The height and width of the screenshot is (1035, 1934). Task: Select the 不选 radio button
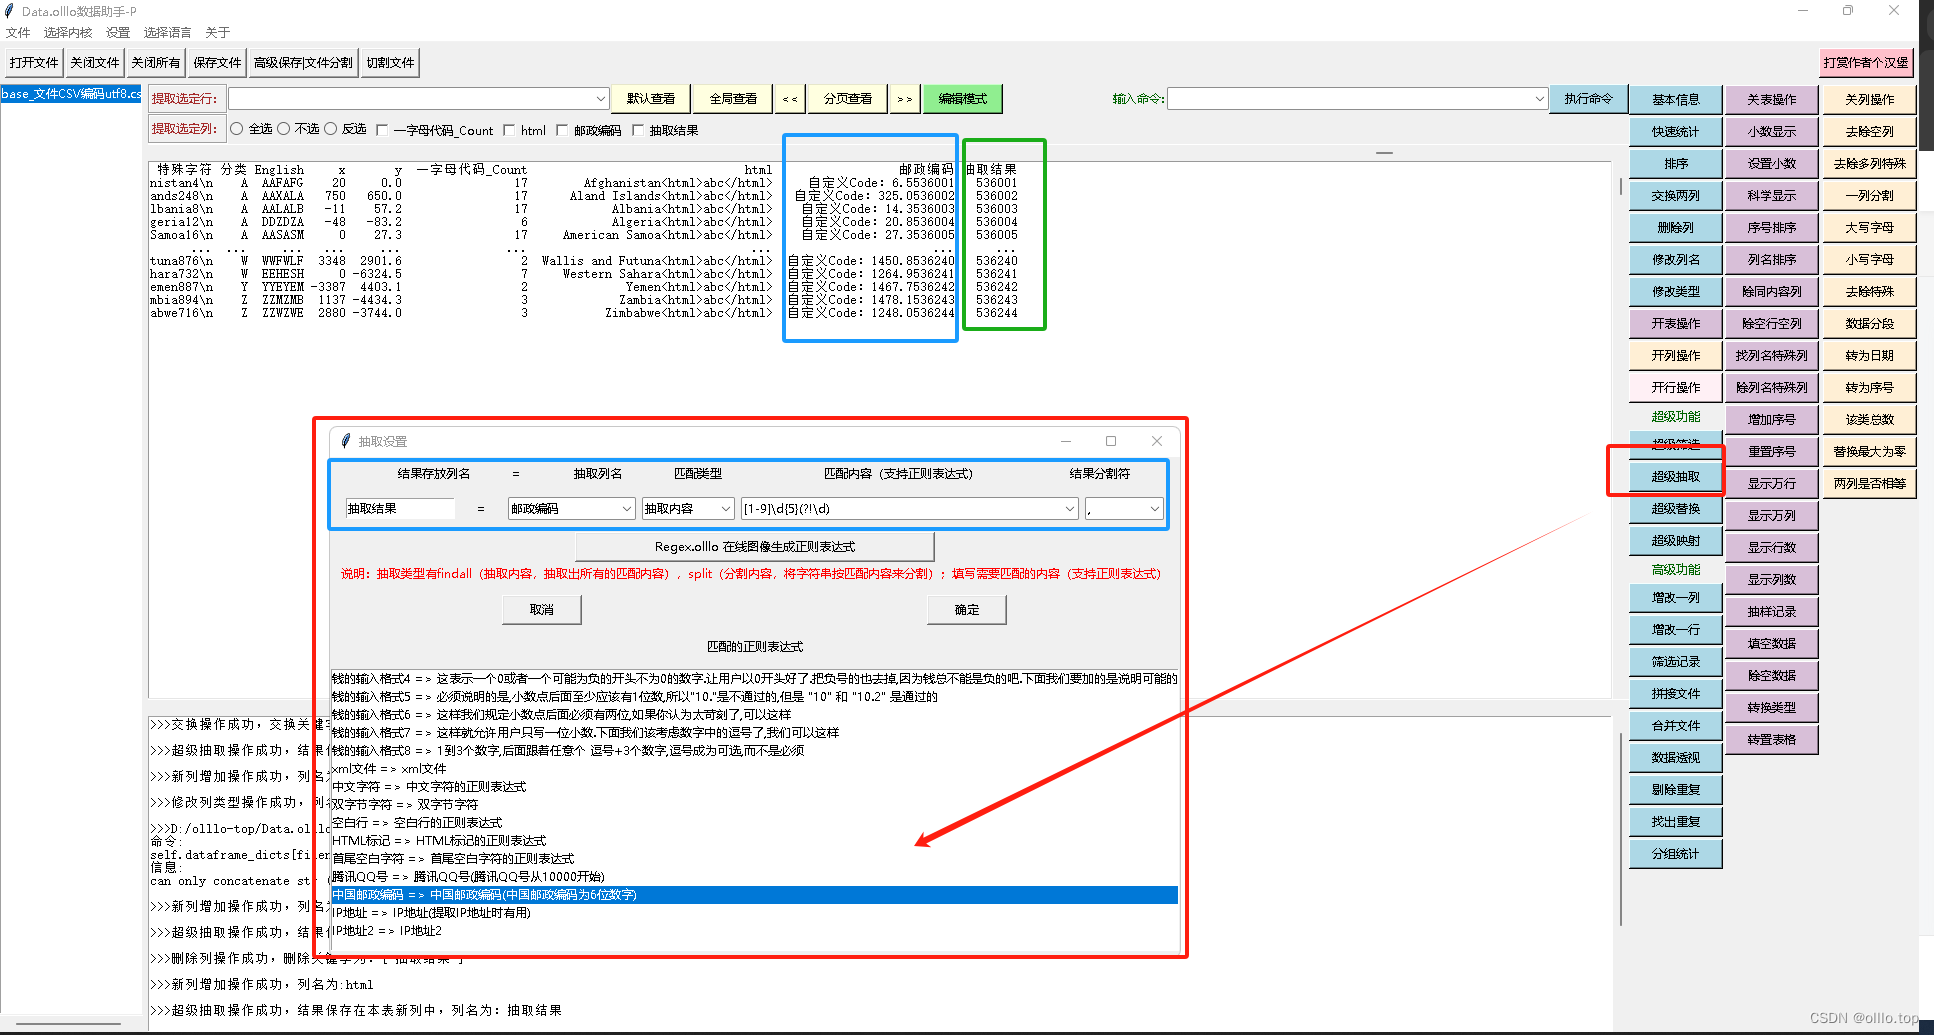(x=284, y=129)
